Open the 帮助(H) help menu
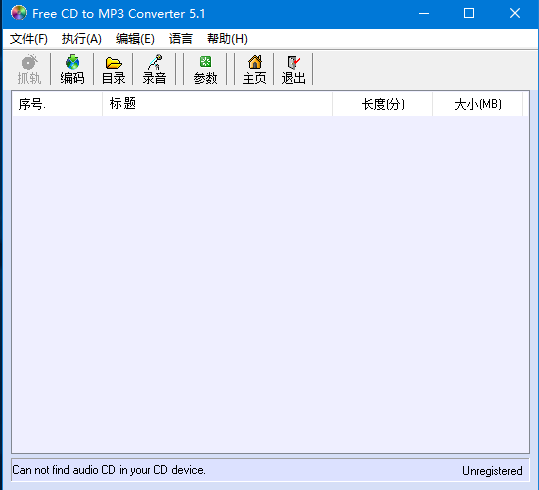539x490 pixels. click(227, 39)
